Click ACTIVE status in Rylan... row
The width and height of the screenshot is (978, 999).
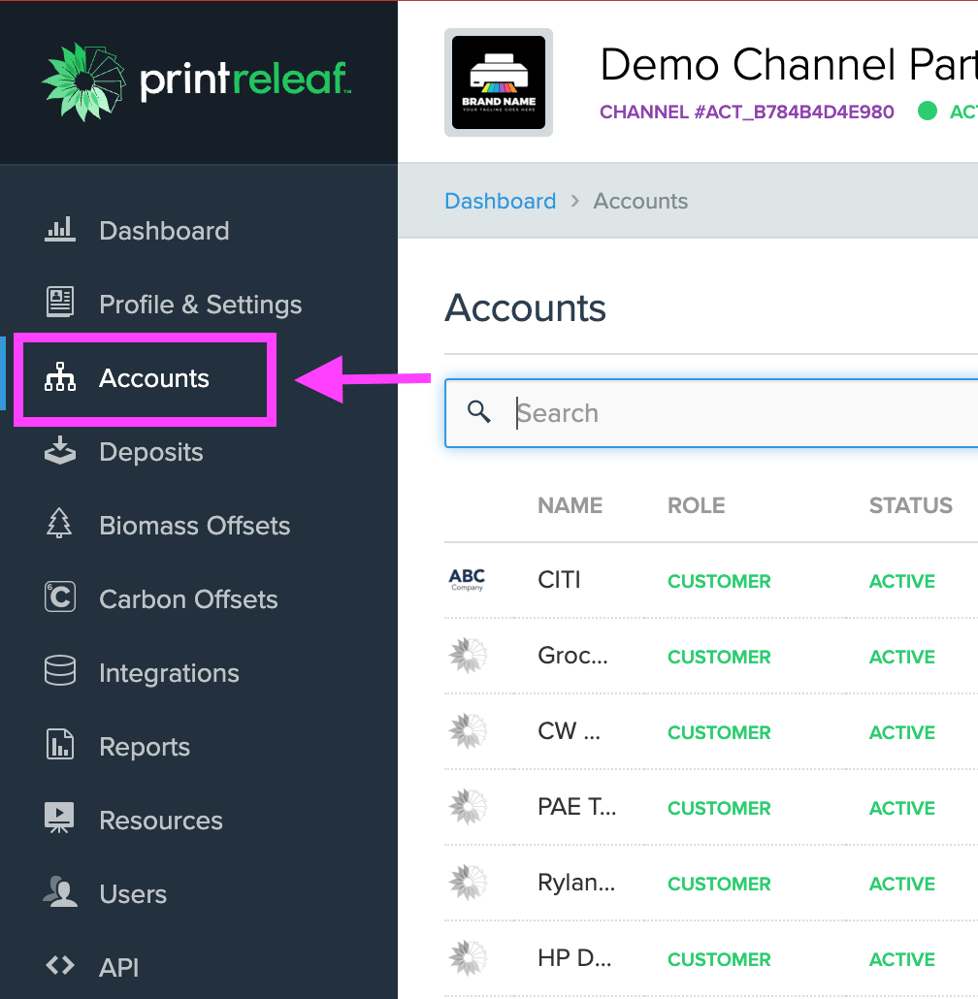coord(902,884)
